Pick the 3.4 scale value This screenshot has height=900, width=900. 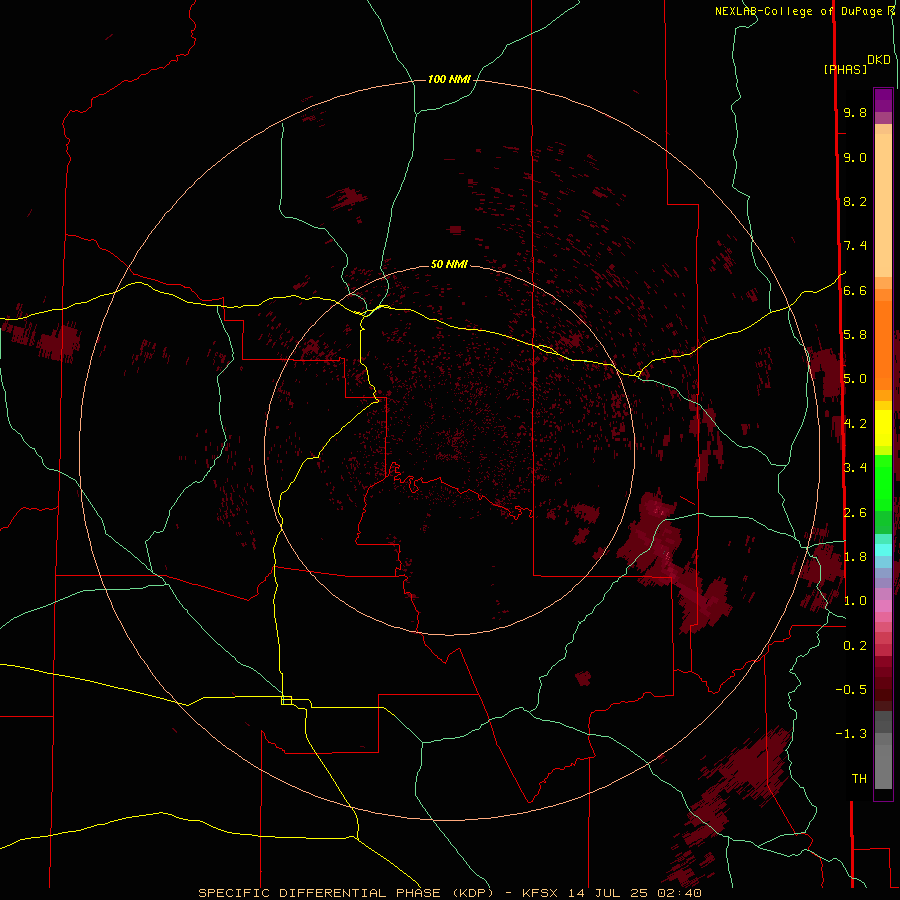(x=855, y=468)
